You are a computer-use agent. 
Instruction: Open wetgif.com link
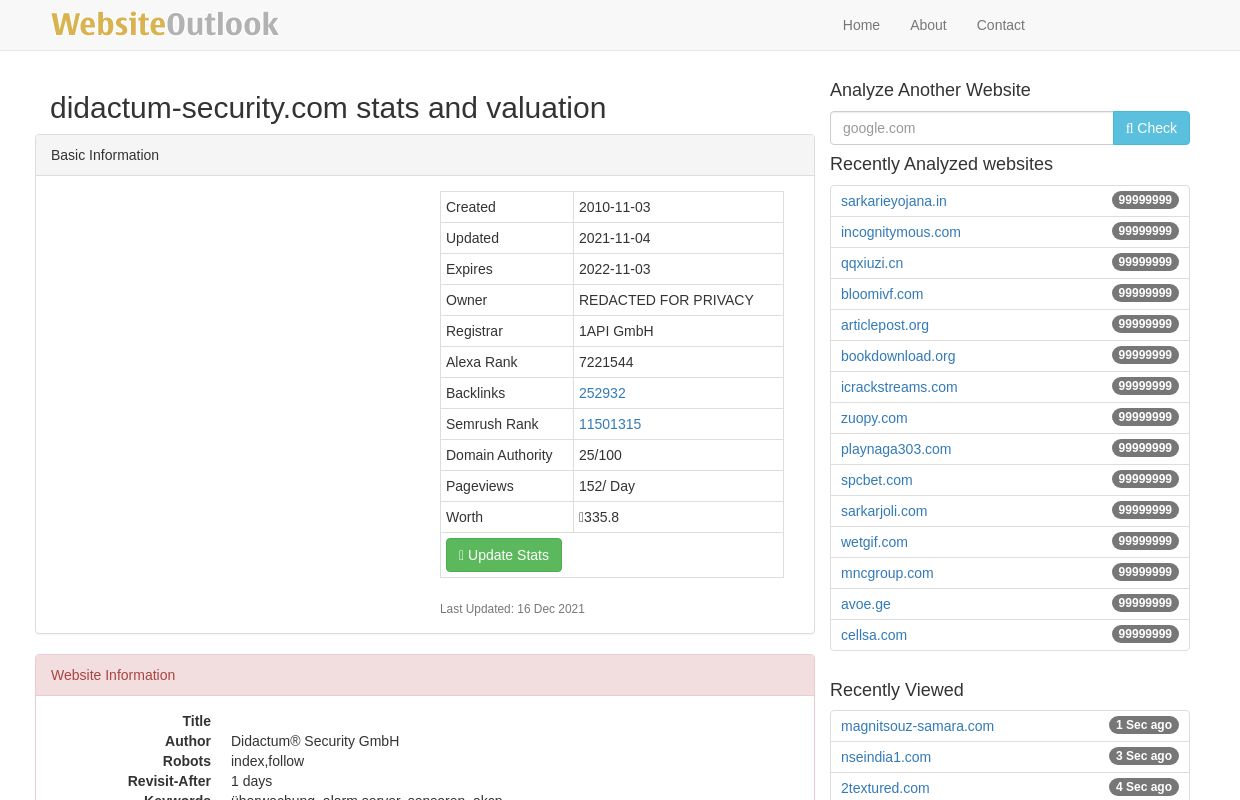pyautogui.click(x=874, y=542)
